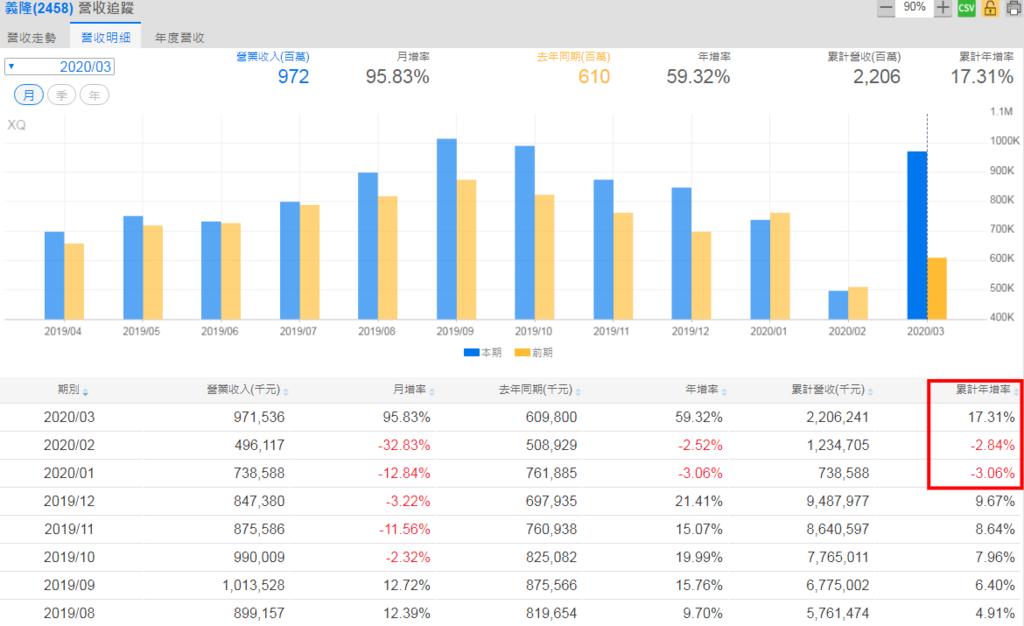Switch to the 營收明細 tab

[x=105, y=38]
